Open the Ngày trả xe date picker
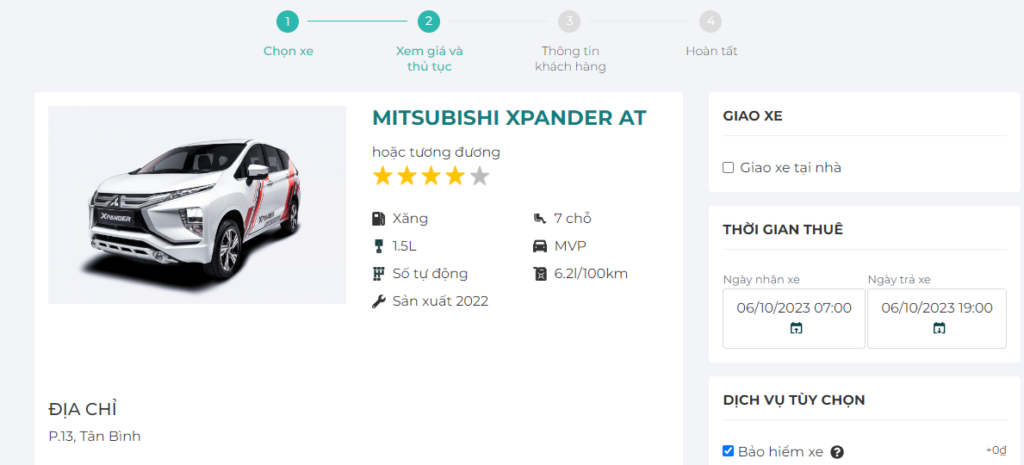This screenshot has width=1024, height=465. [937, 308]
